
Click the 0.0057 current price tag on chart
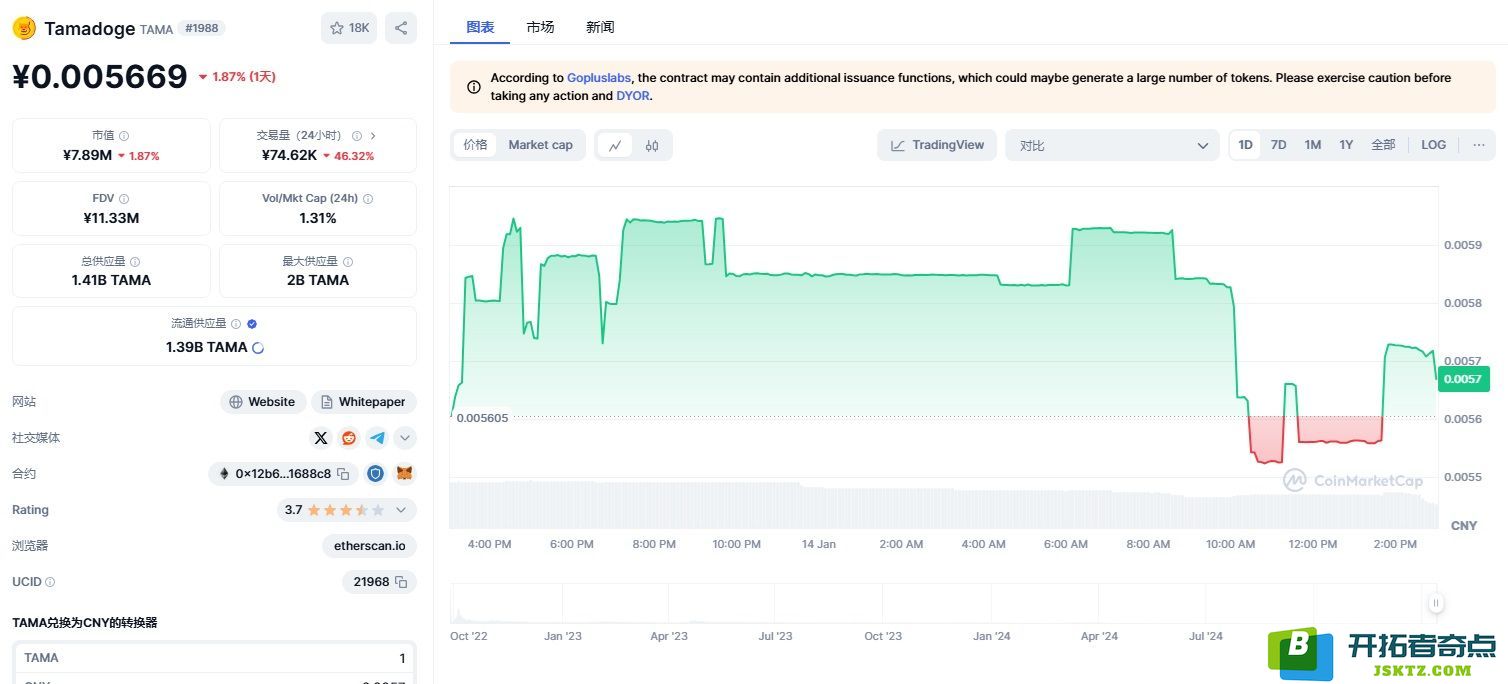(x=1463, y=379)
